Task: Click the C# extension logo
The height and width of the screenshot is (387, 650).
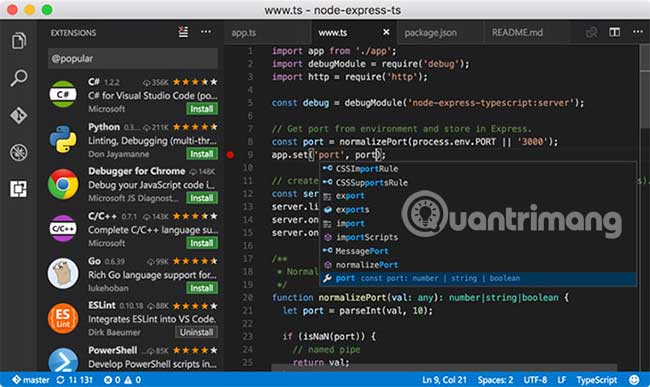Action: [63, 94]
